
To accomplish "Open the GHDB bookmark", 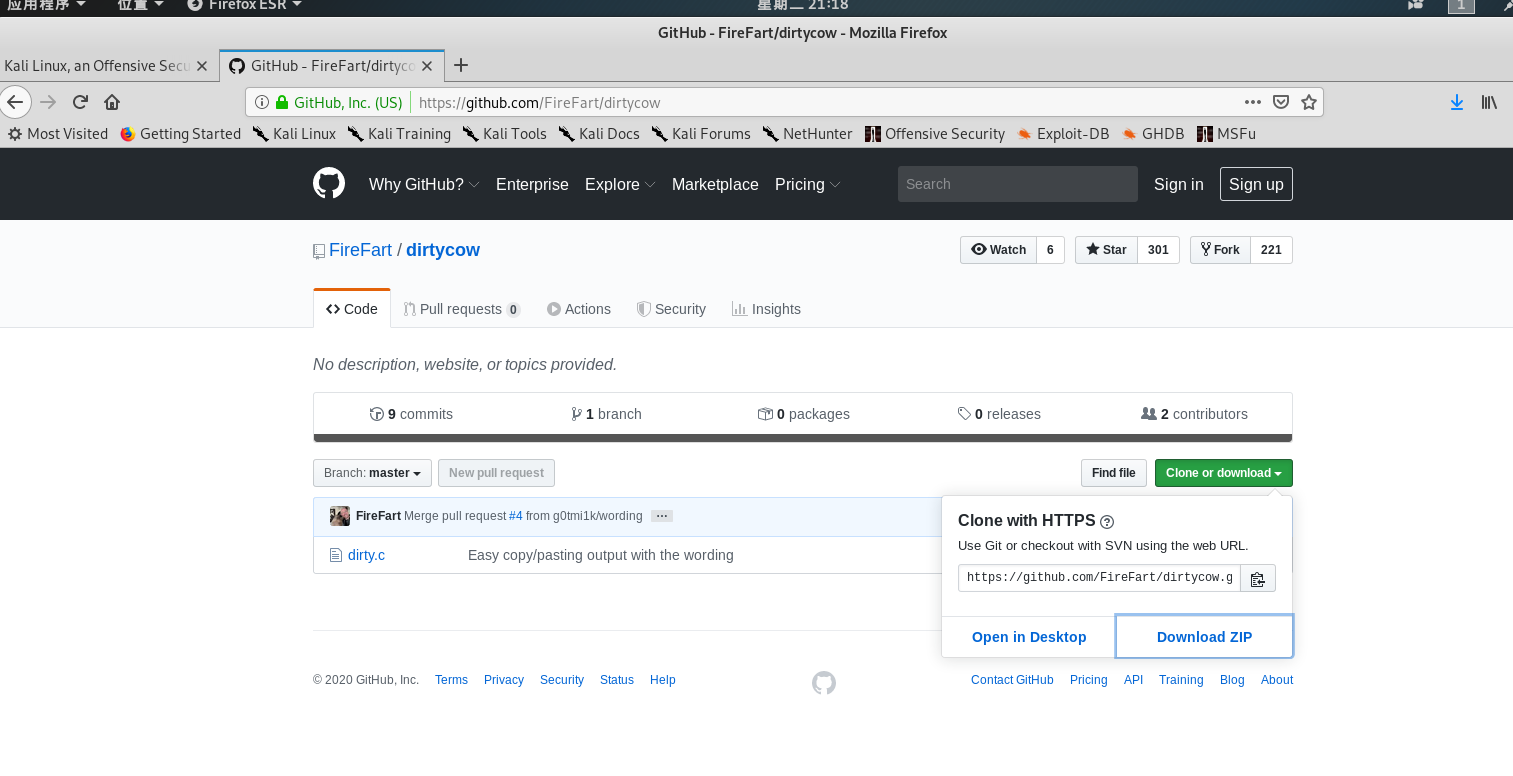I will [x=1153, y=133].
